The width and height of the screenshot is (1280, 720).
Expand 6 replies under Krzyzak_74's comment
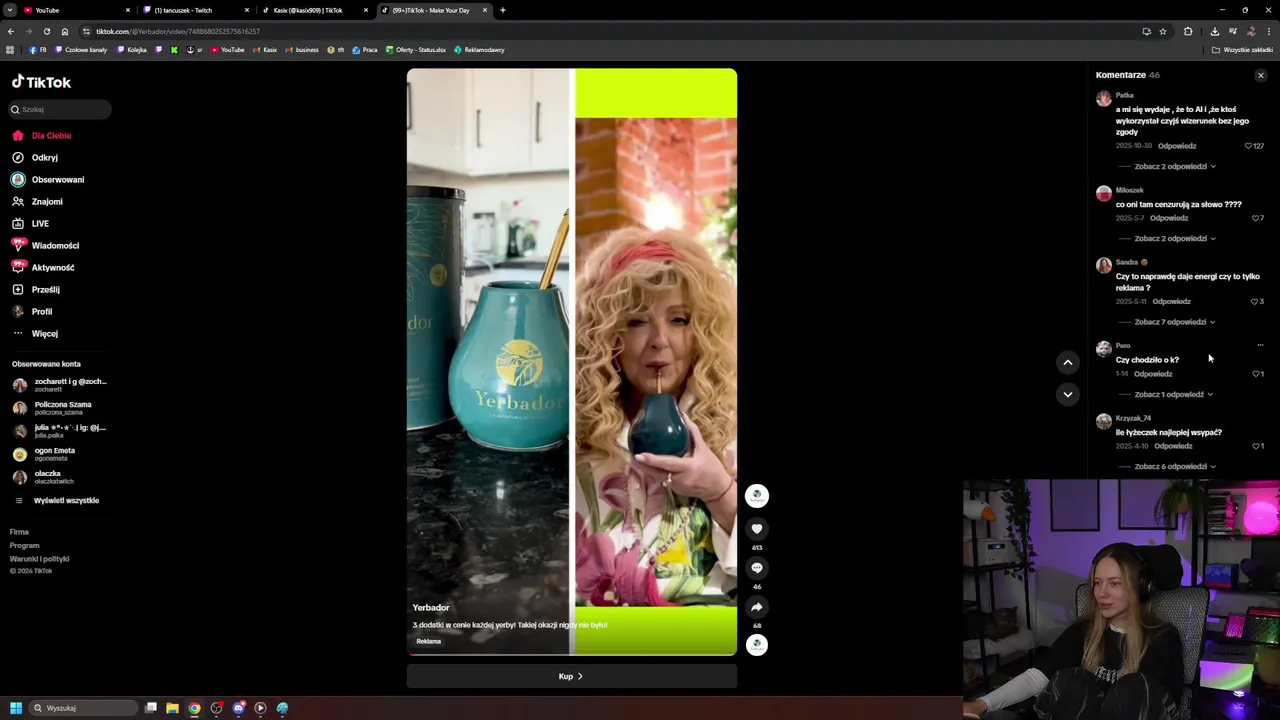1175,466
